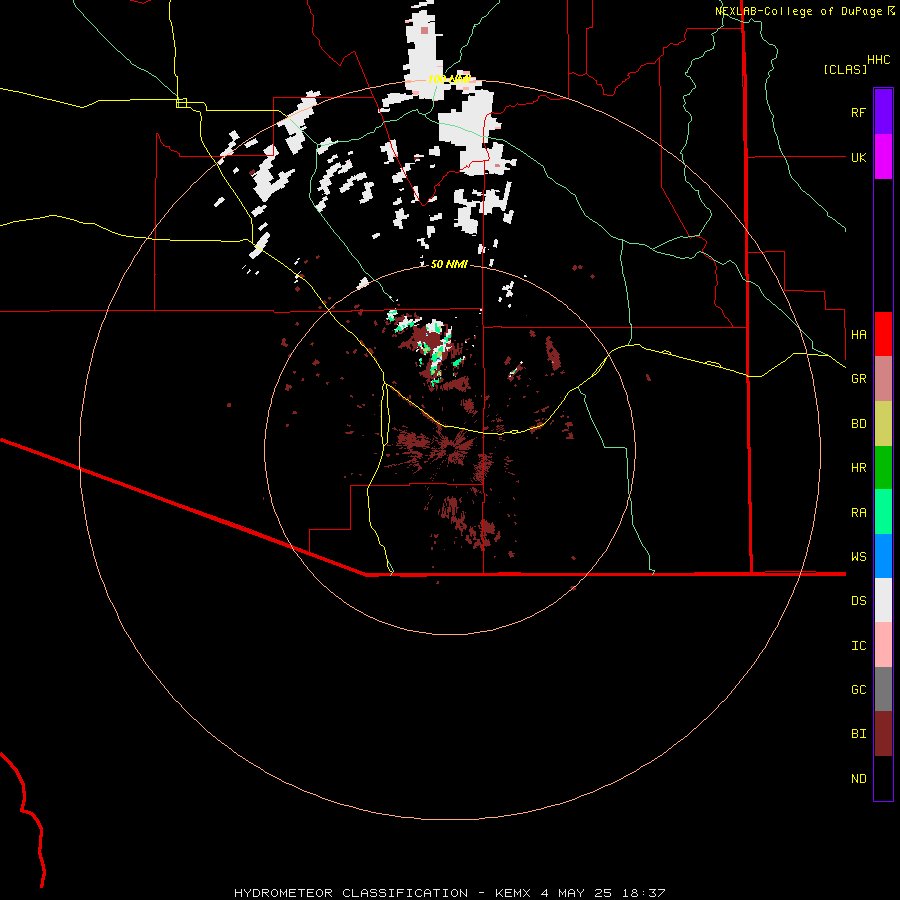Click the 100 NMI range ring label

click(x=448, y=79)
